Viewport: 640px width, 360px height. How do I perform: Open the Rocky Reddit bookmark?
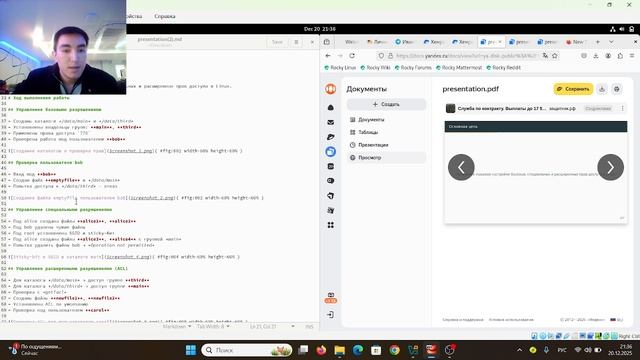503,68
